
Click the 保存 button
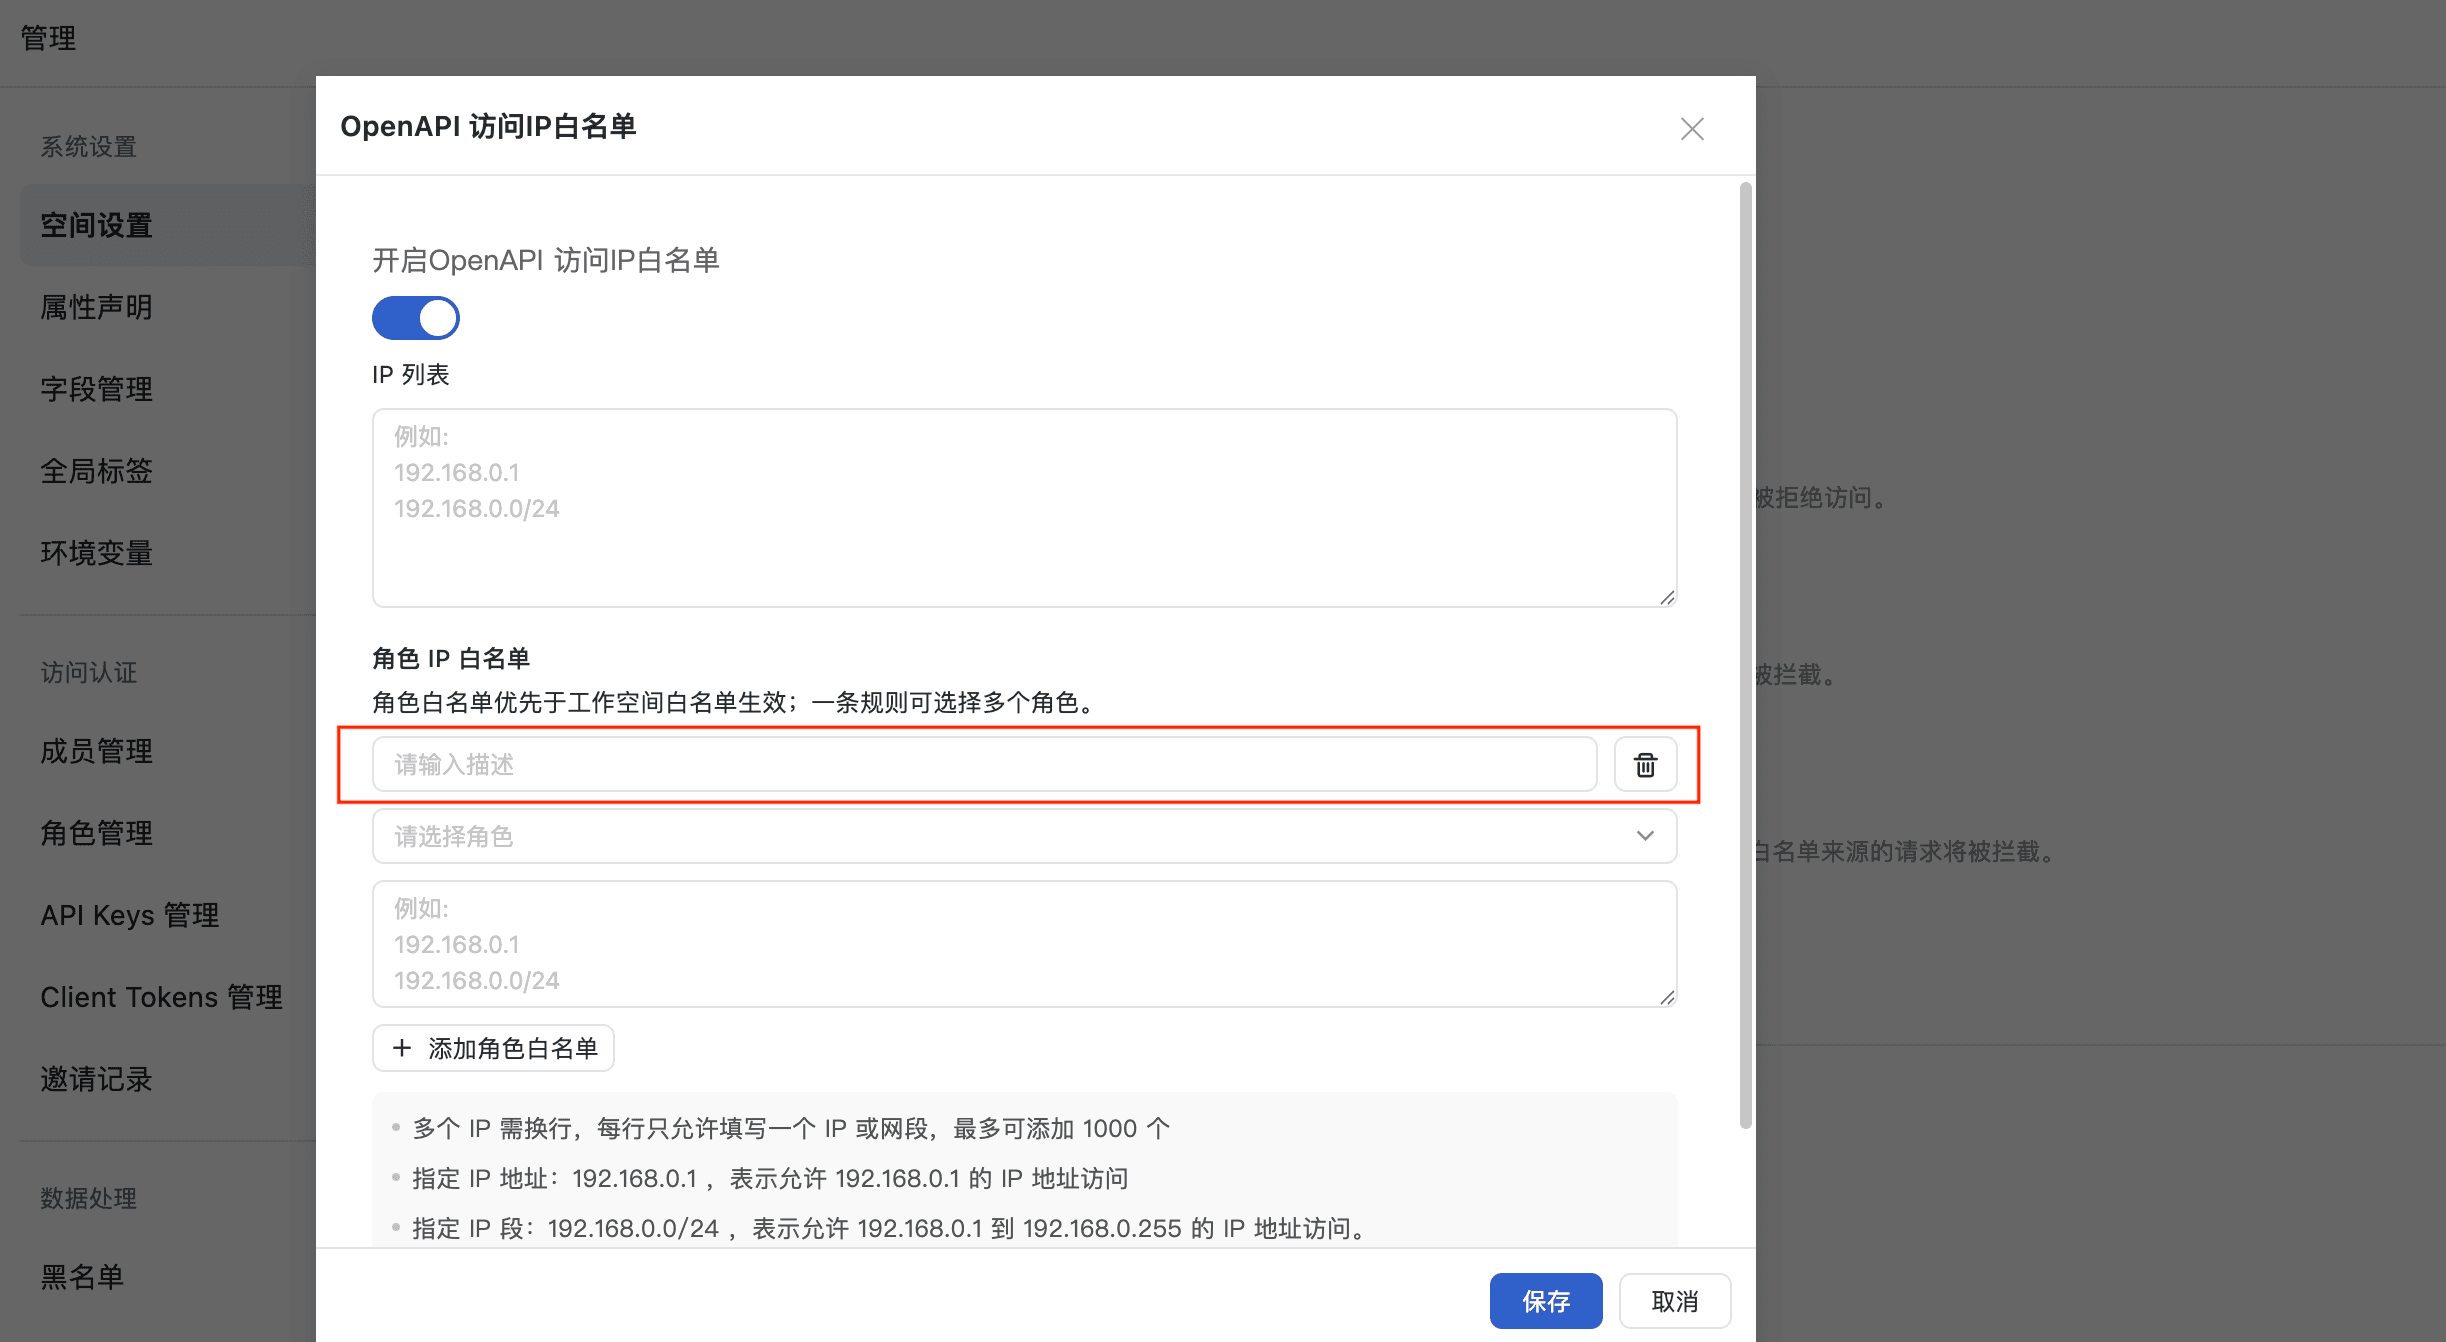click(1546, 1301)
